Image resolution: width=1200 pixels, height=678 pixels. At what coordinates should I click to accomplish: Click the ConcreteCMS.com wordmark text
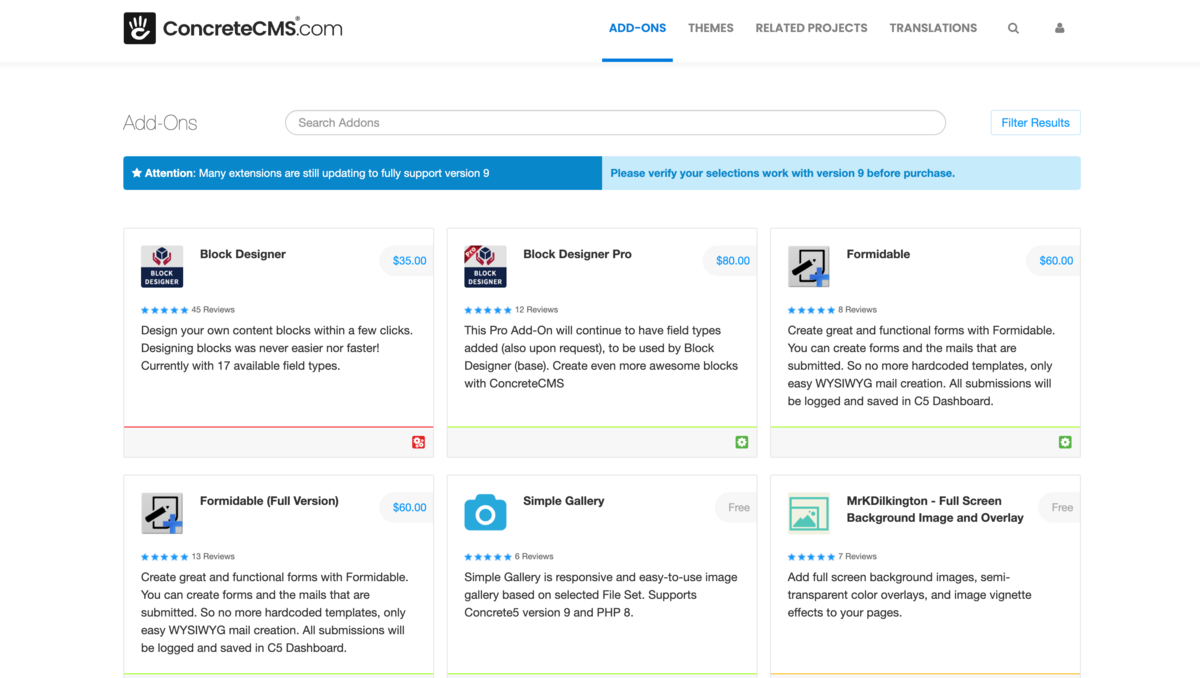(x=252, y=28)
